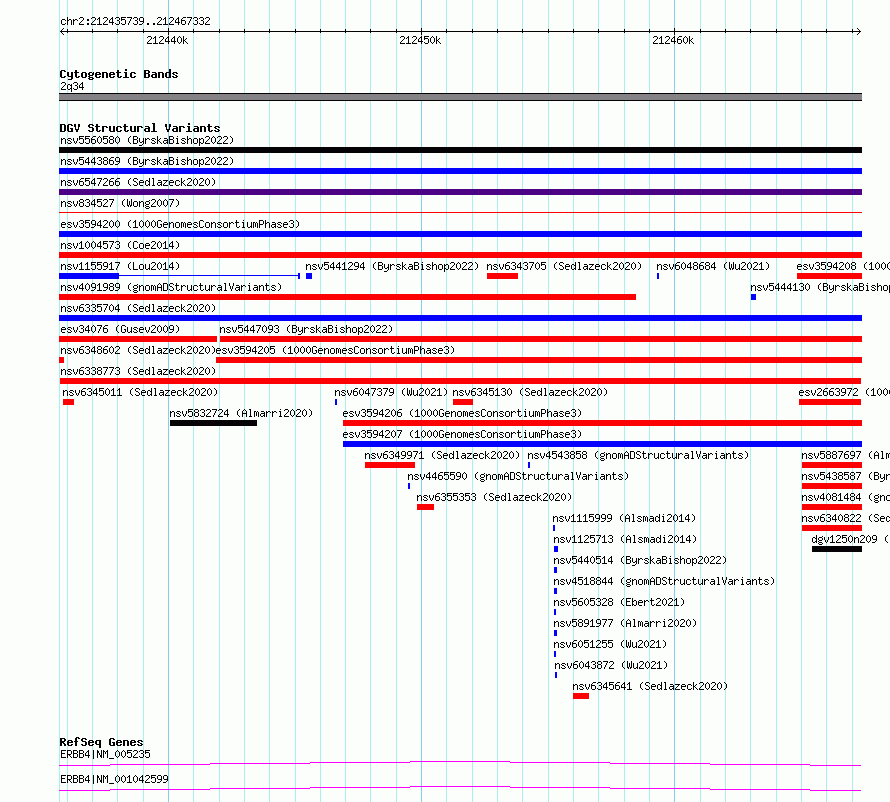This screenshot has width=890, height=802.
Task: Click the black bar under nsv5832724
Action: pyautogui.click(x=213, y=423)
